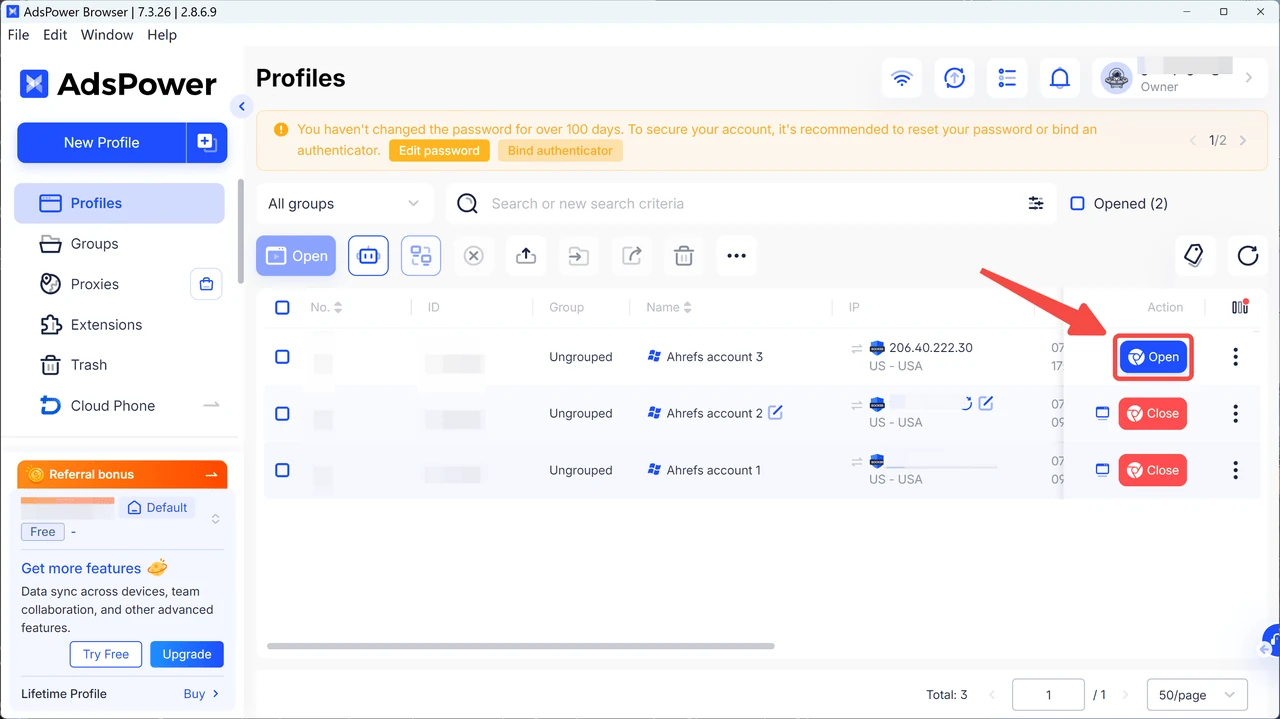The height and width of the screenshot is (719, 1280).
Task: Select Trash in the sidebar
Action: [119, 365]
